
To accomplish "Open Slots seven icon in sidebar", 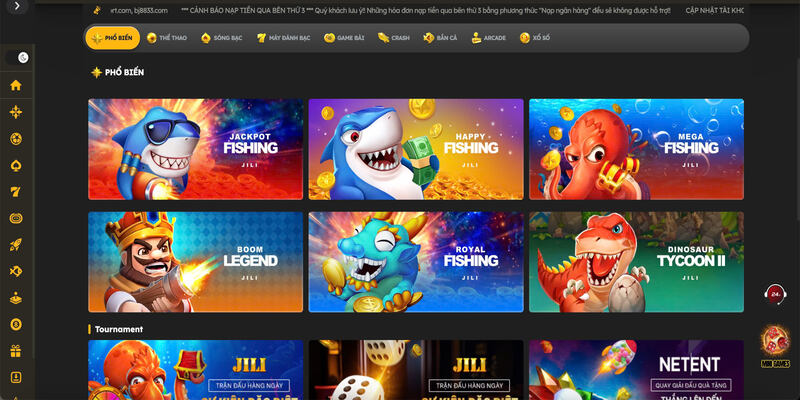I will (x=16, y=192).
